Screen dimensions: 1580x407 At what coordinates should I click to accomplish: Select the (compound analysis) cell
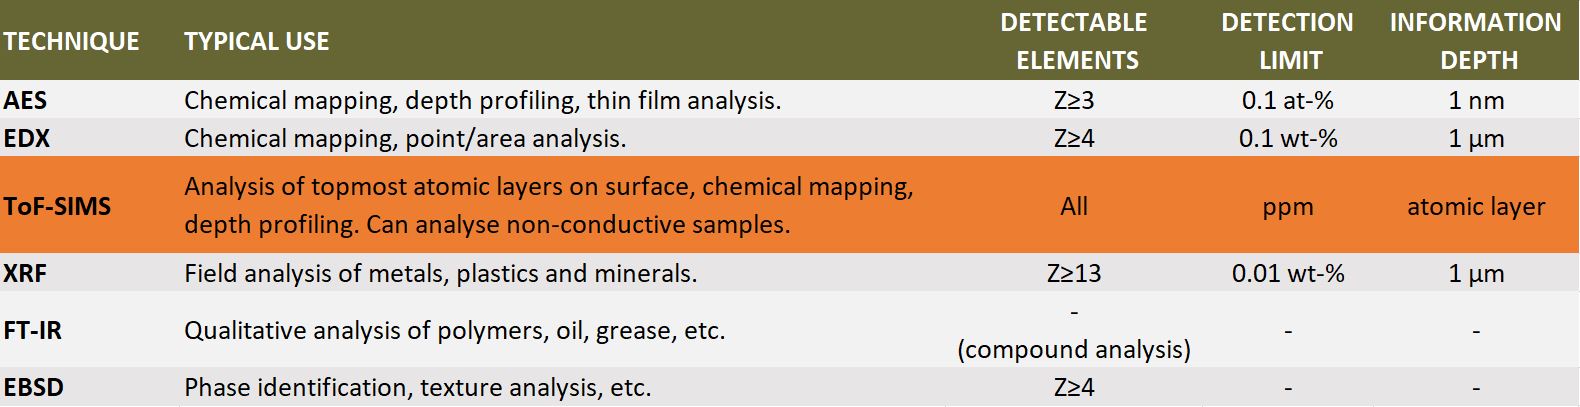tap(1074, 349)
